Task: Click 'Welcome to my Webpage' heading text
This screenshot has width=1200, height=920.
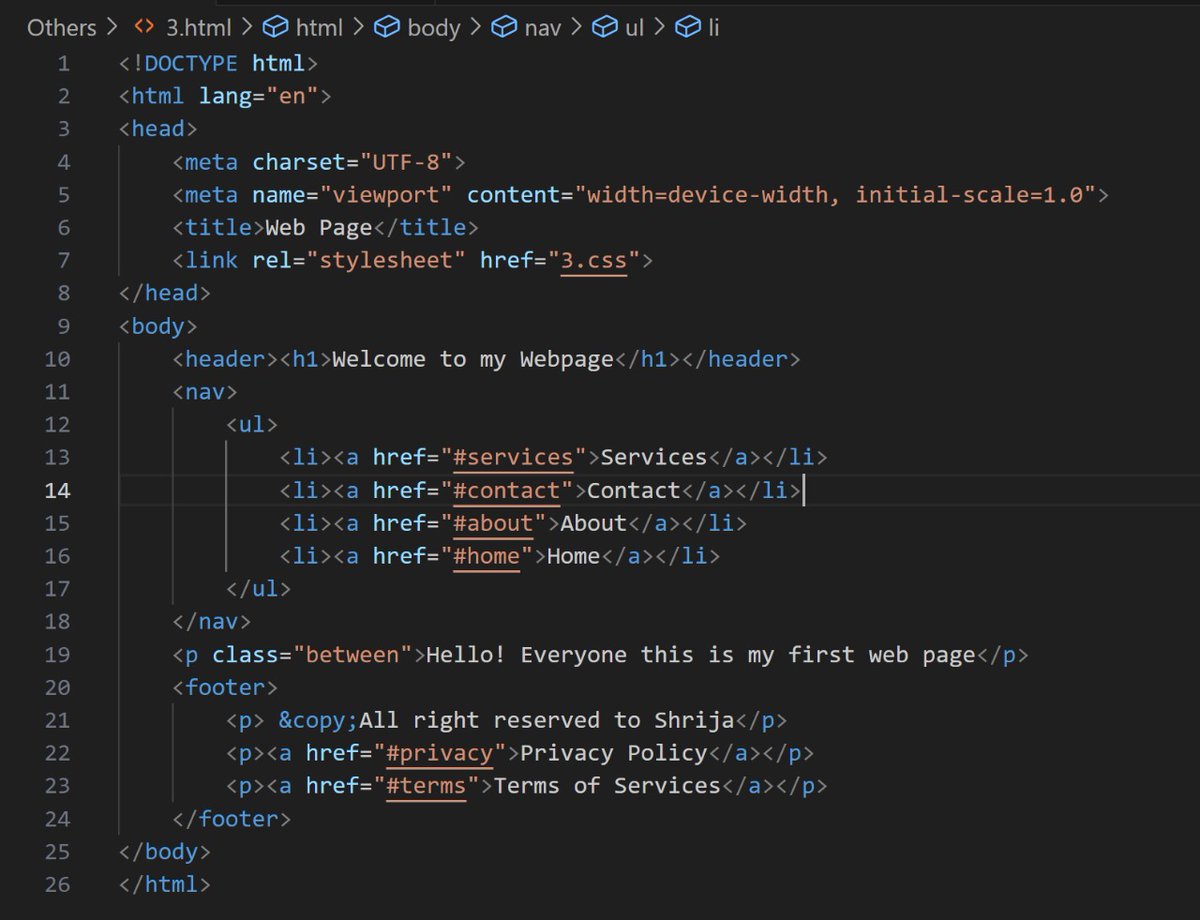Action: click(x=473, y=359)
